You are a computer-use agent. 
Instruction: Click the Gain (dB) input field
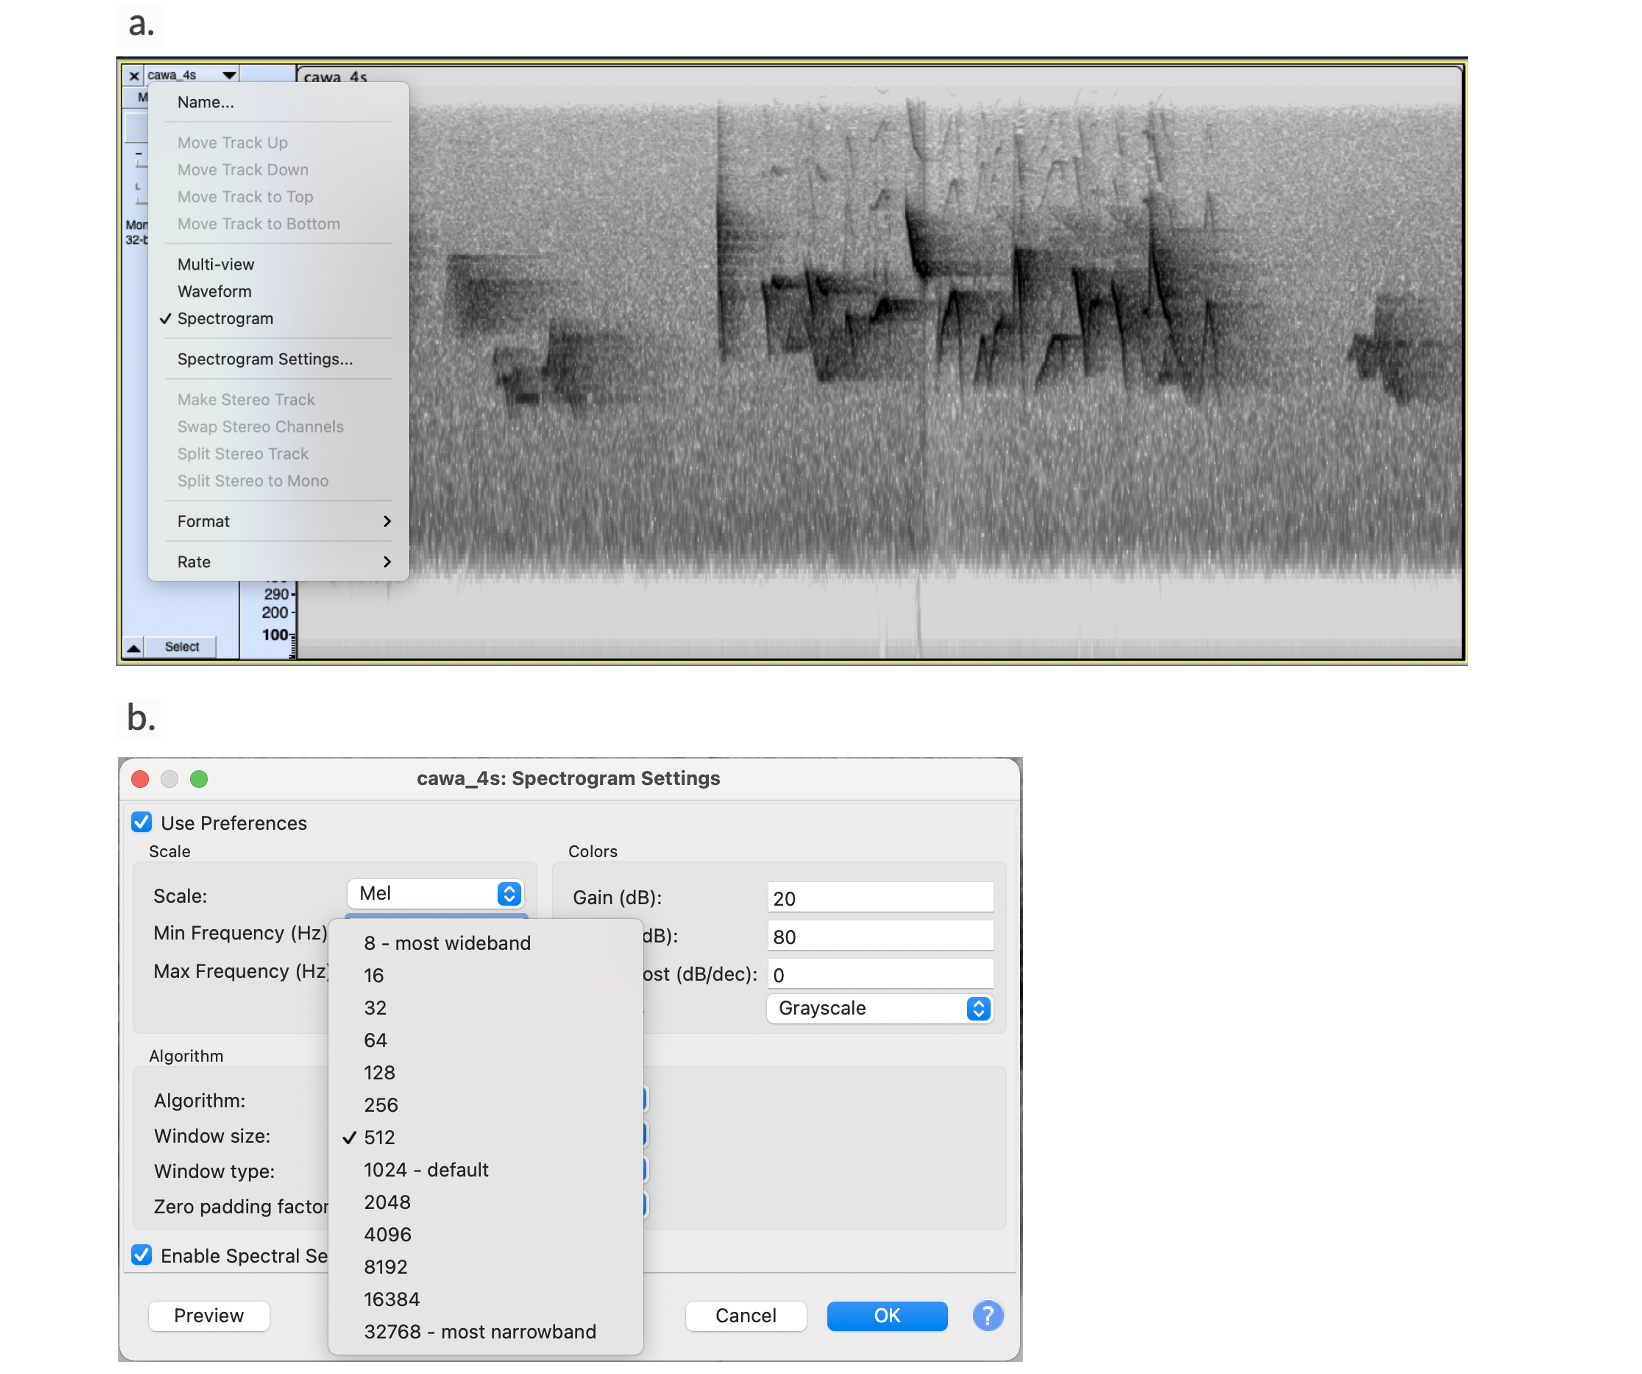880,898
